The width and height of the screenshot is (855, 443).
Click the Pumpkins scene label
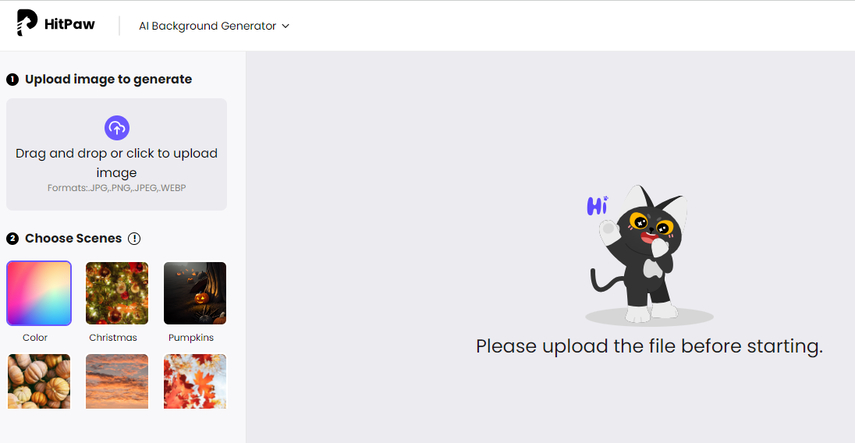pos(191,338)
